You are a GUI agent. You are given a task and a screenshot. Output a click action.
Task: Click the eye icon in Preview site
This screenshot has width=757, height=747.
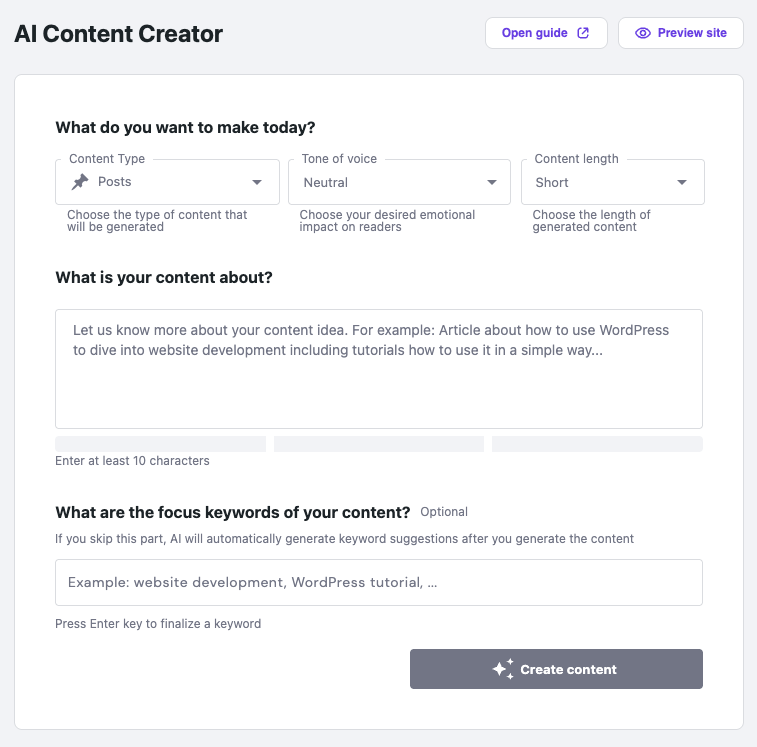pos(643,33)
